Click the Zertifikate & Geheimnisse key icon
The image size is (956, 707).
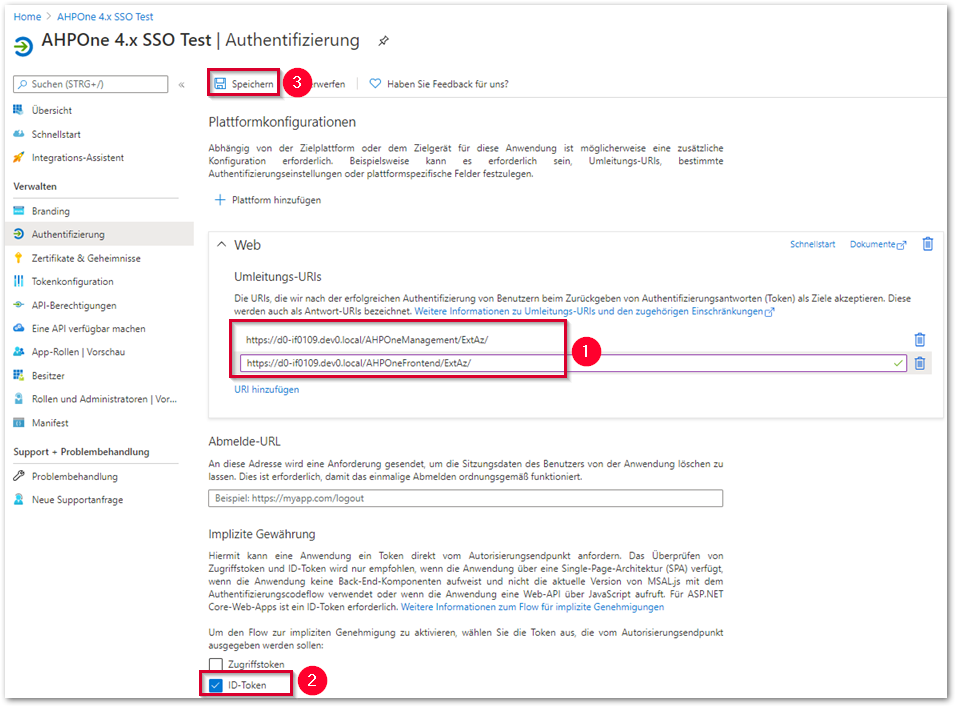click(x=18, y=258)
